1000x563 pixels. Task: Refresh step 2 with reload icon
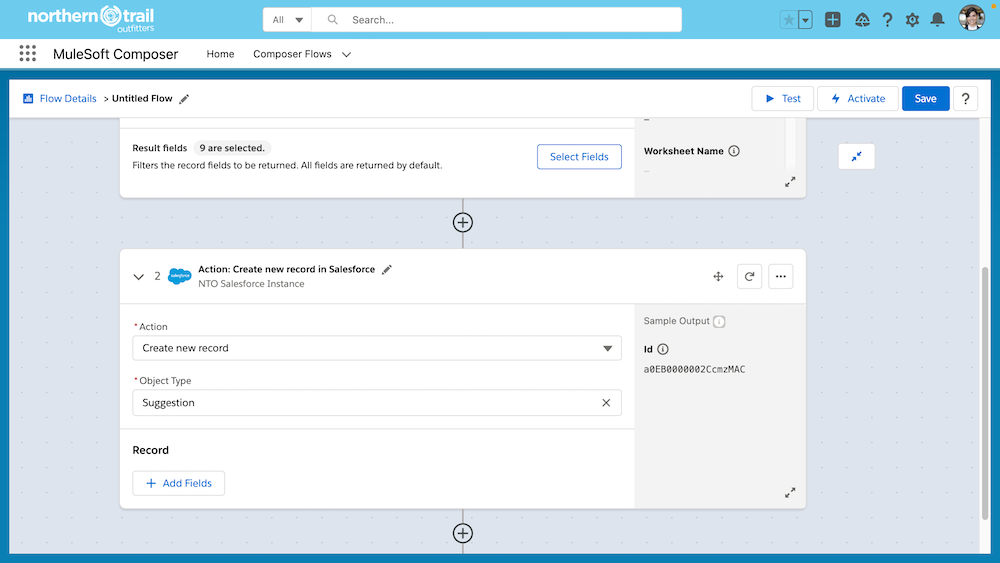749,277
